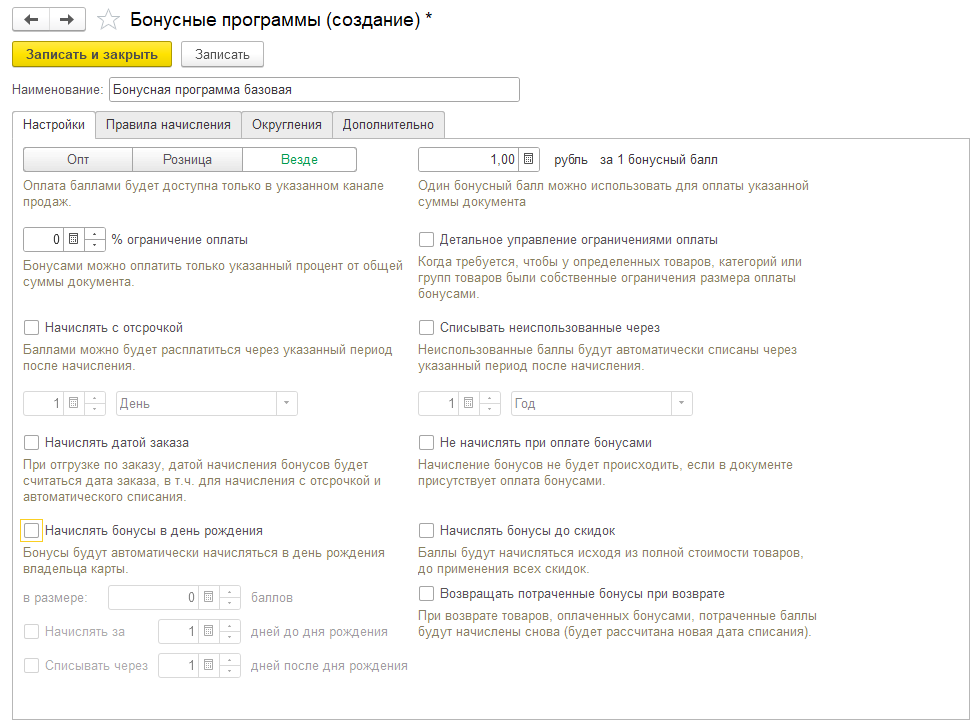Enable Детальное управление ограничениями оплаты checkbox
Viewport: 971px width, 724px height.
[x=426, y=239]
